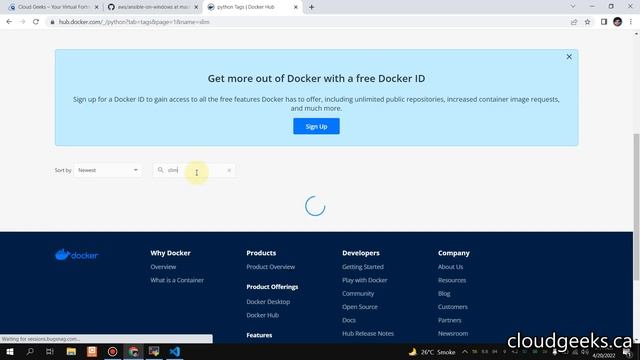Close the python Tags Docker Hub tab
The height and width of the screenshot is (360, 640).
(x=296, y=7)
